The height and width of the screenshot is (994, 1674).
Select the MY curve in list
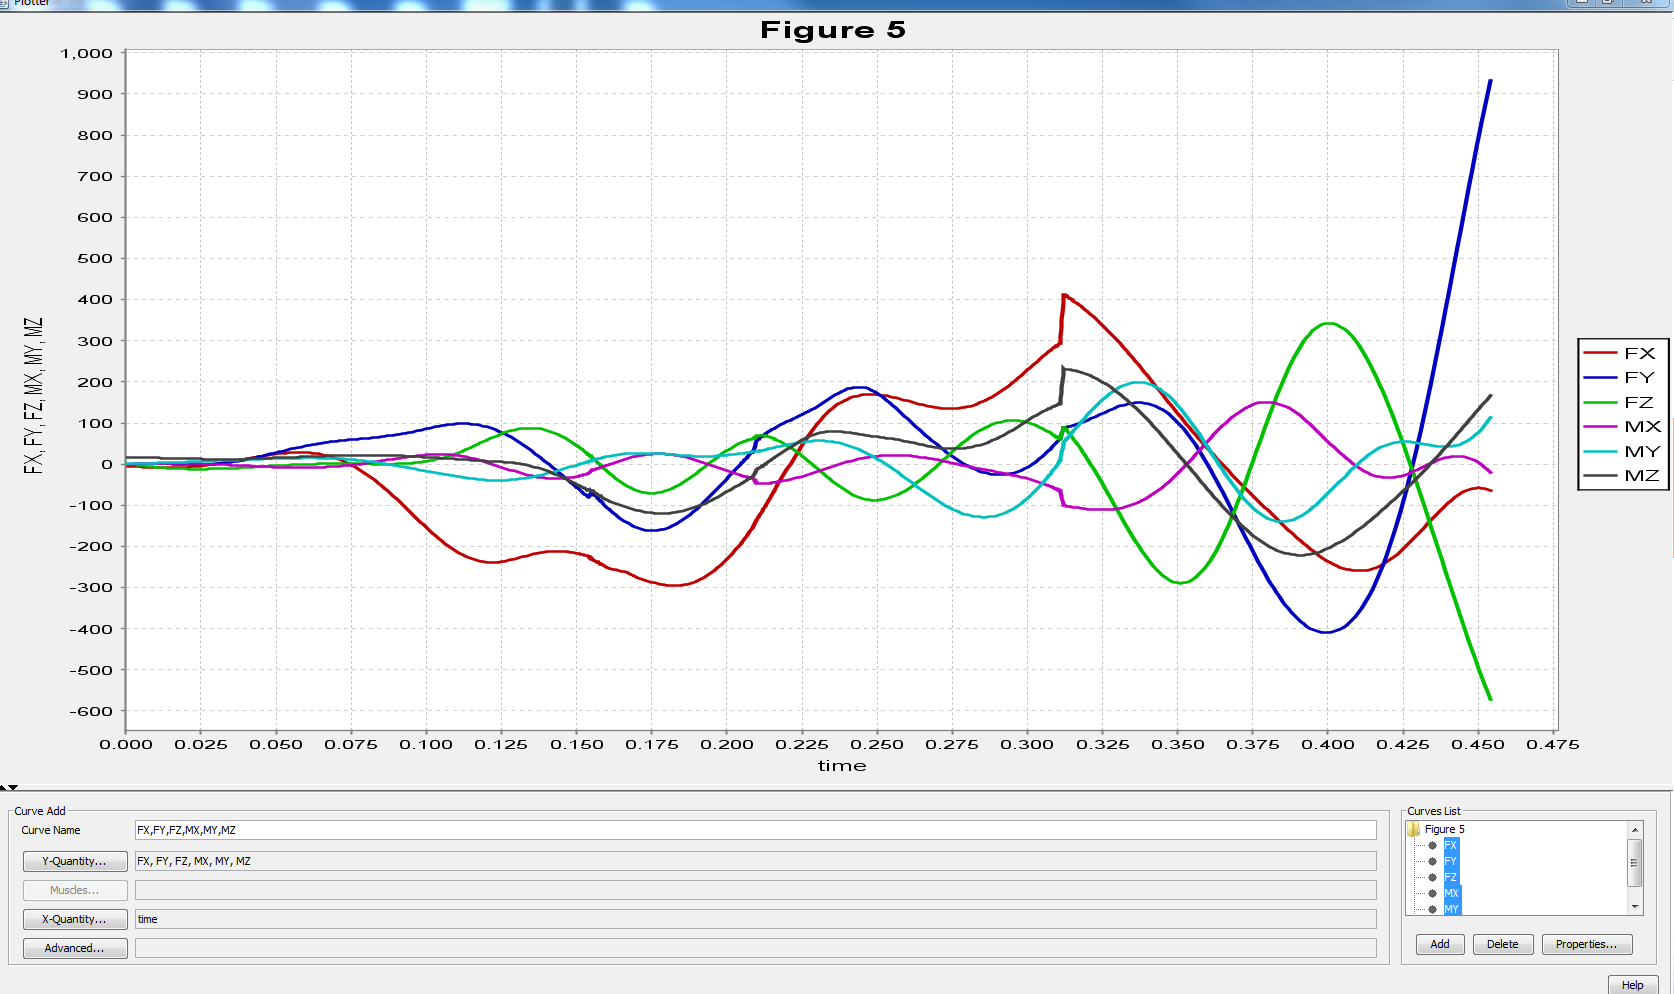pyautogui.click(x=1452, y=909)
